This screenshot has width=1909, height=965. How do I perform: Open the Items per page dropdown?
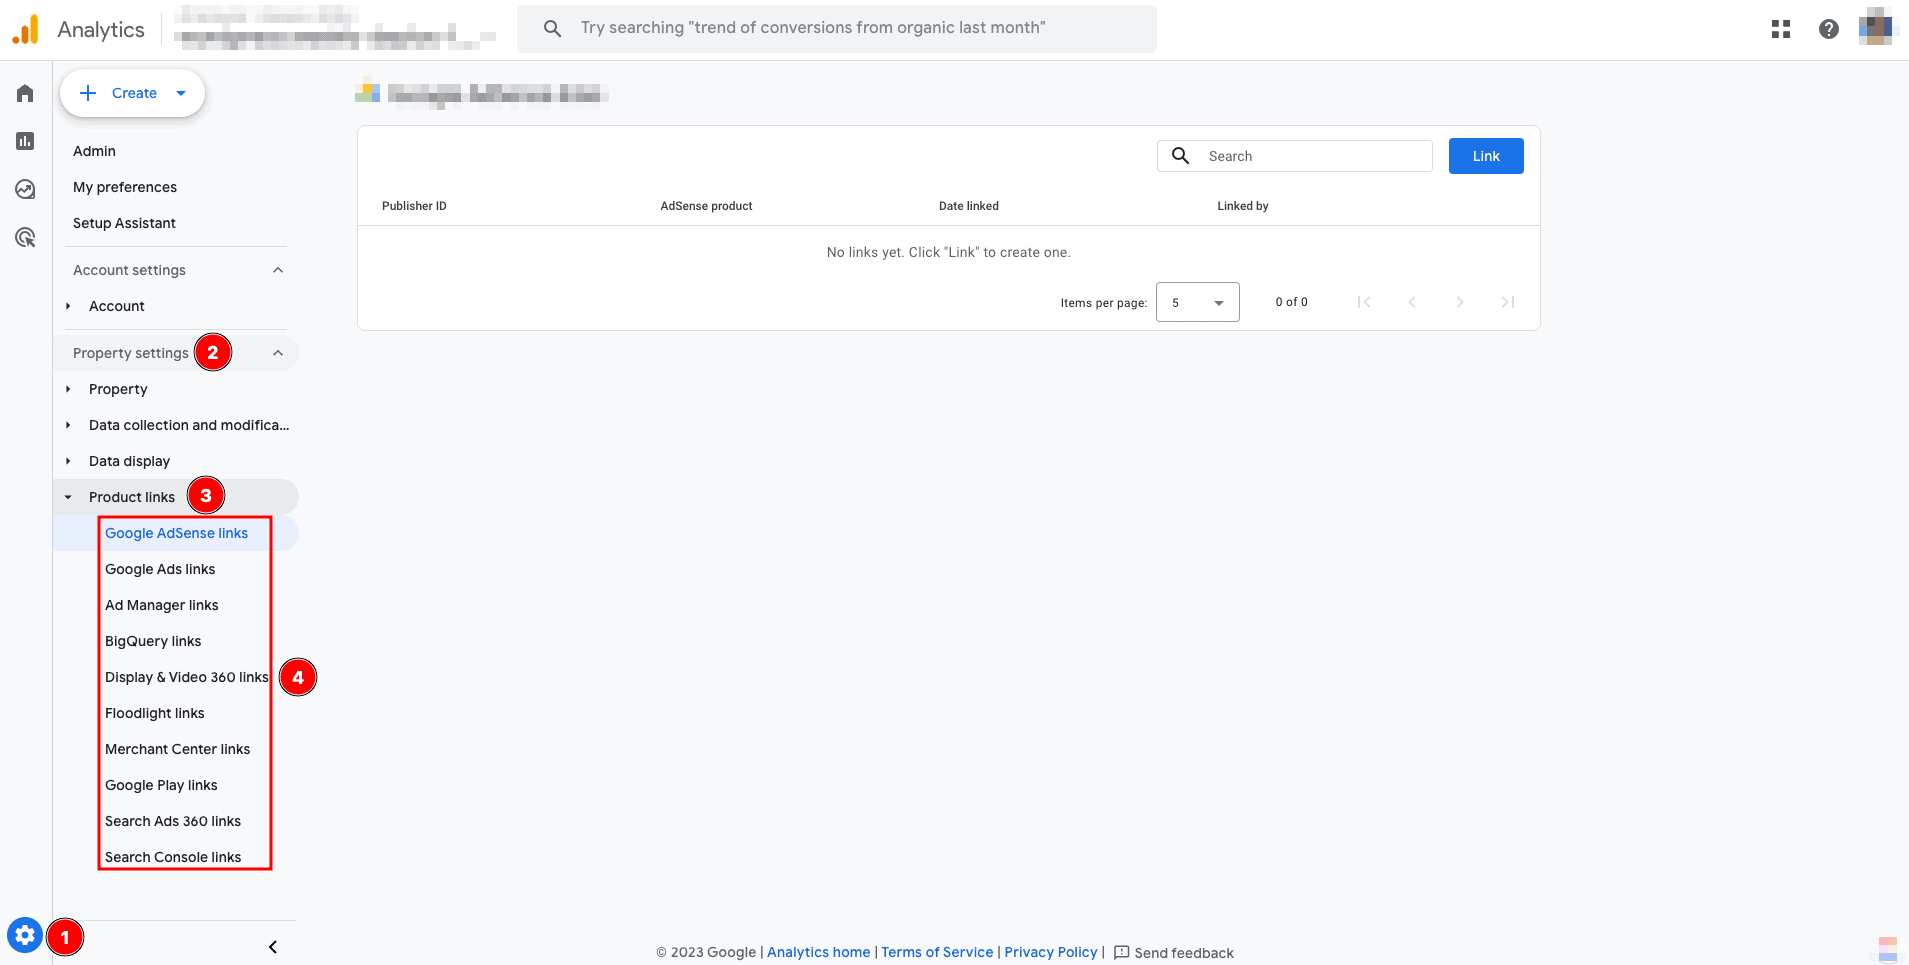(x=1197, y=302)
